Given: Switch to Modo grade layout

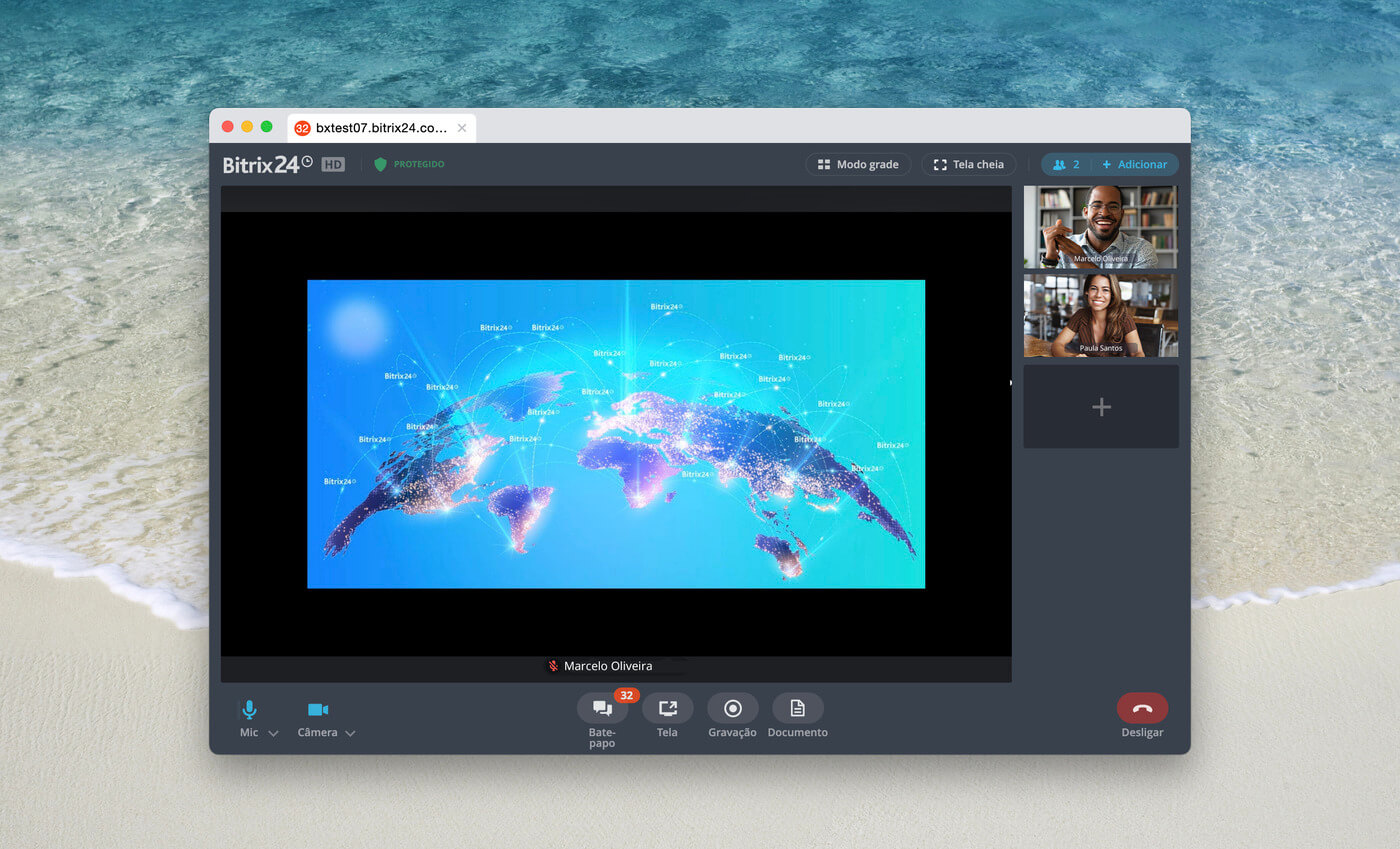Looking at the screenshot, I should [x=858, y=164].
